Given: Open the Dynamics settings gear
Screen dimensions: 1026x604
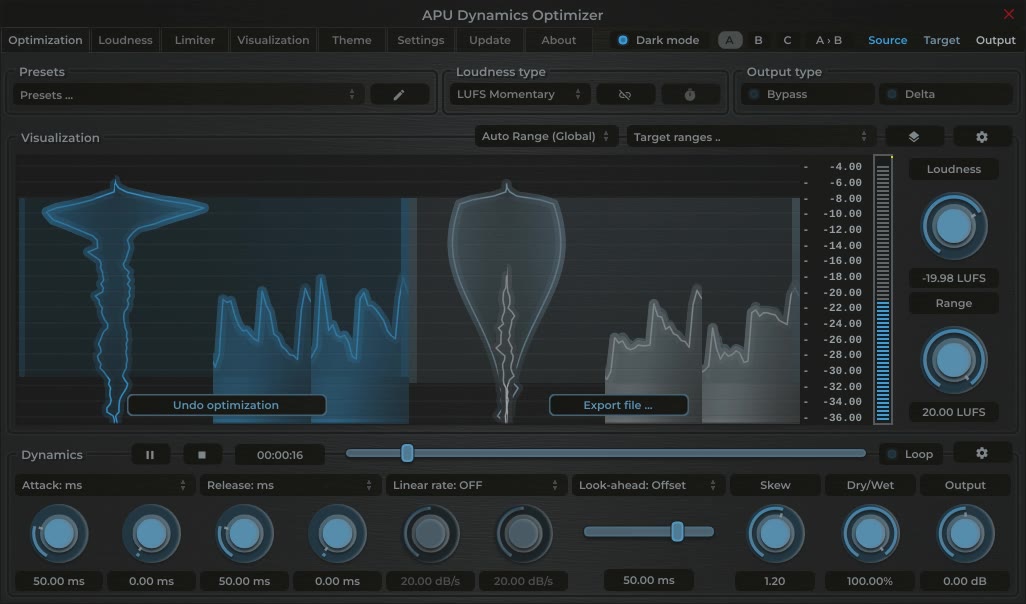Looking at the screenshot, I should (982, 453).
